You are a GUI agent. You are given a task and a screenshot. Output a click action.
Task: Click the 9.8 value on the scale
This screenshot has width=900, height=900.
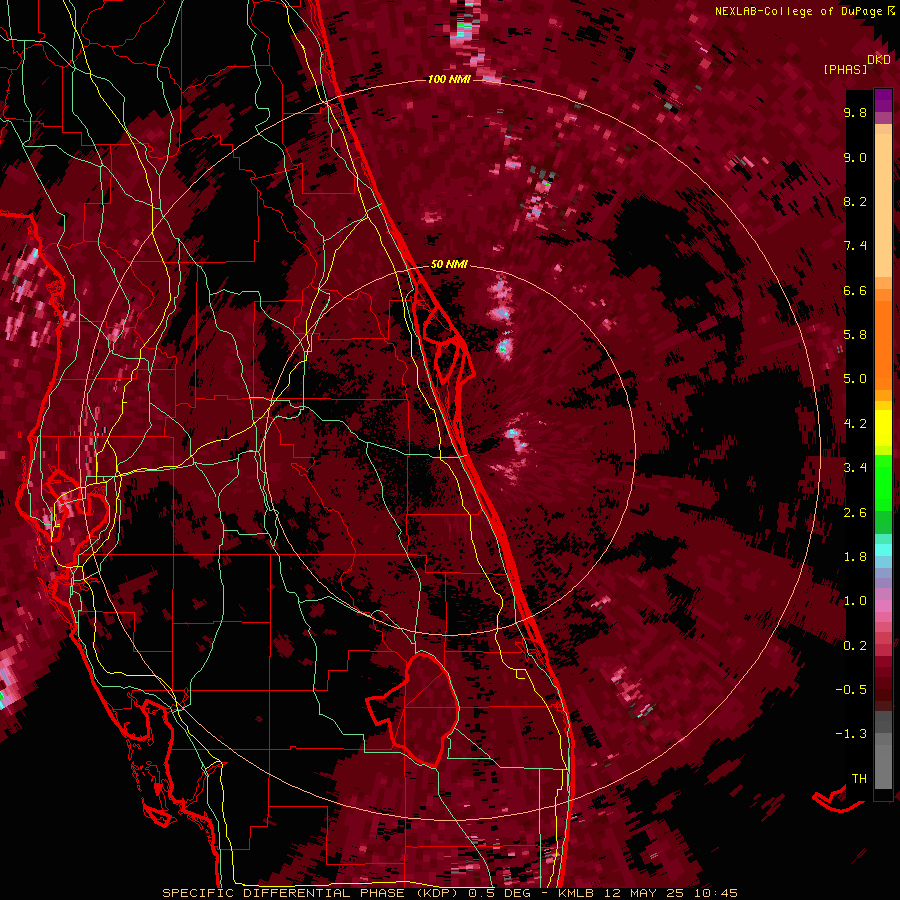[855, 112]
